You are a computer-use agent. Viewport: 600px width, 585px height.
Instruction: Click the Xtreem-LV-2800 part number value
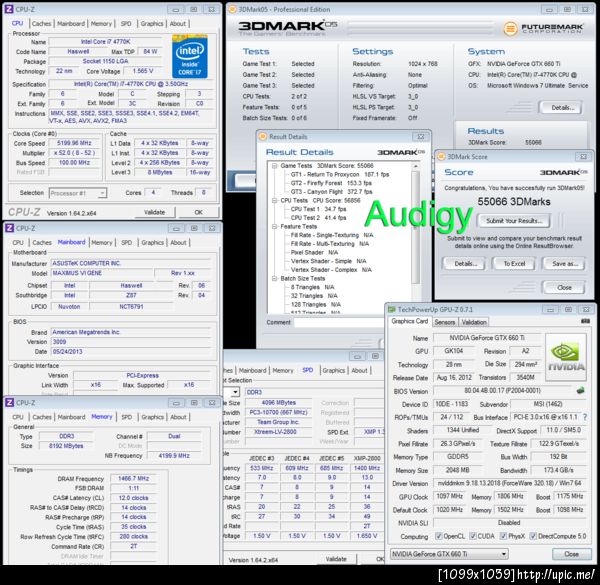pos(278,432)
